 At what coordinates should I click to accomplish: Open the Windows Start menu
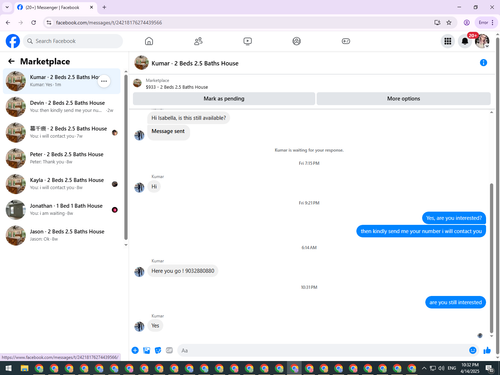pyautogui.click(x=9, y=368)
